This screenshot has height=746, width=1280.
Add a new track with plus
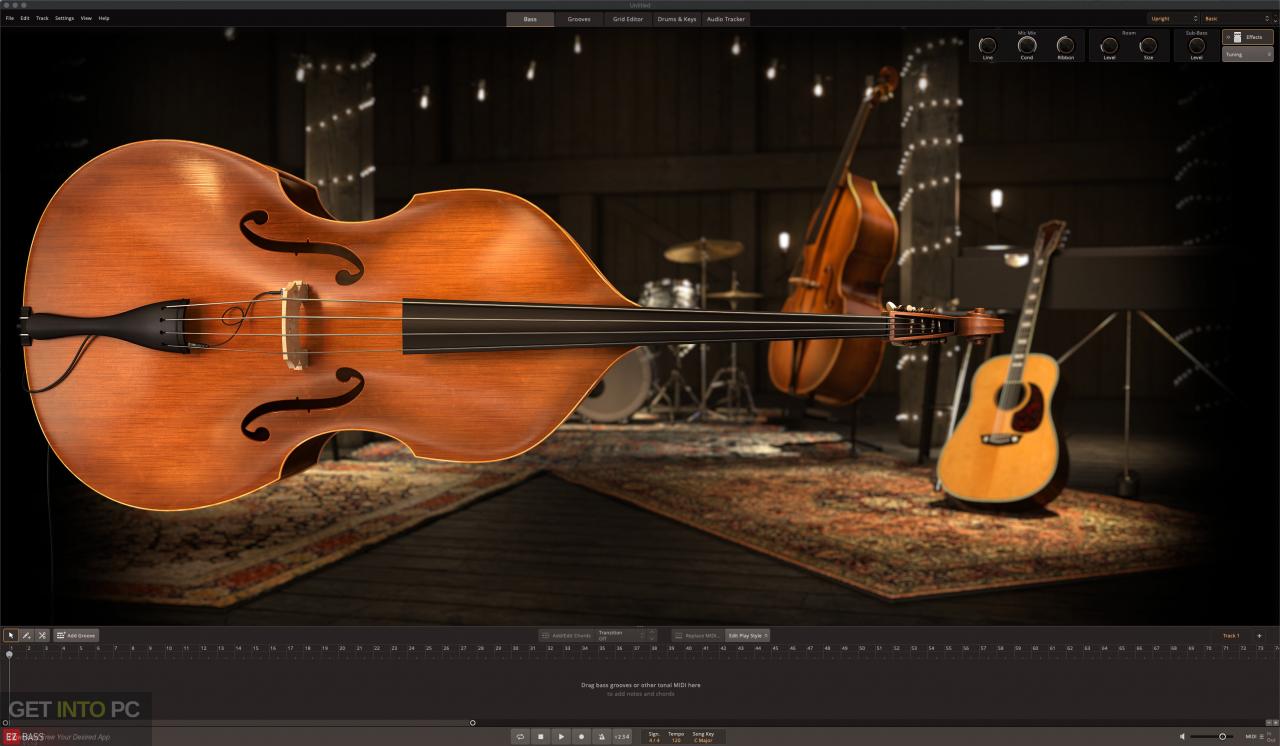(x=1259, y=635)
